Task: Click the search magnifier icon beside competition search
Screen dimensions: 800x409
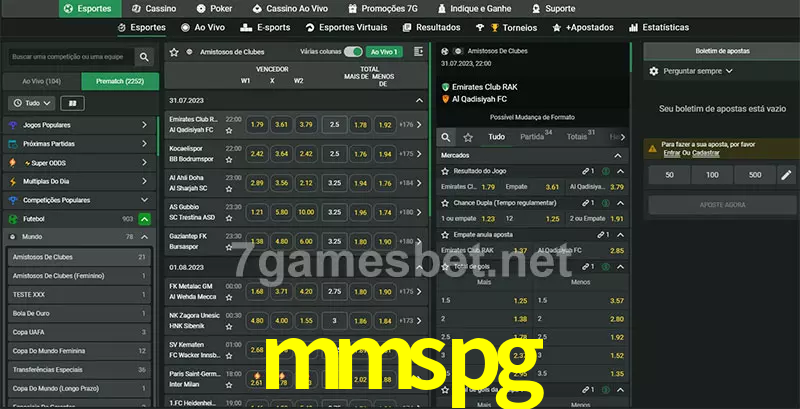Action: pyautogui.click(x=144, y=57)
